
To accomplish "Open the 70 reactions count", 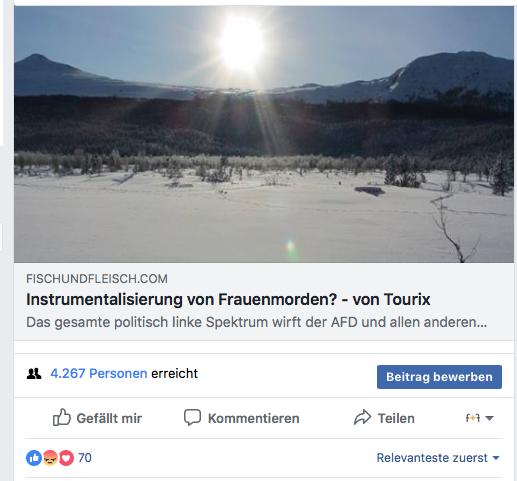I will 85,458.
